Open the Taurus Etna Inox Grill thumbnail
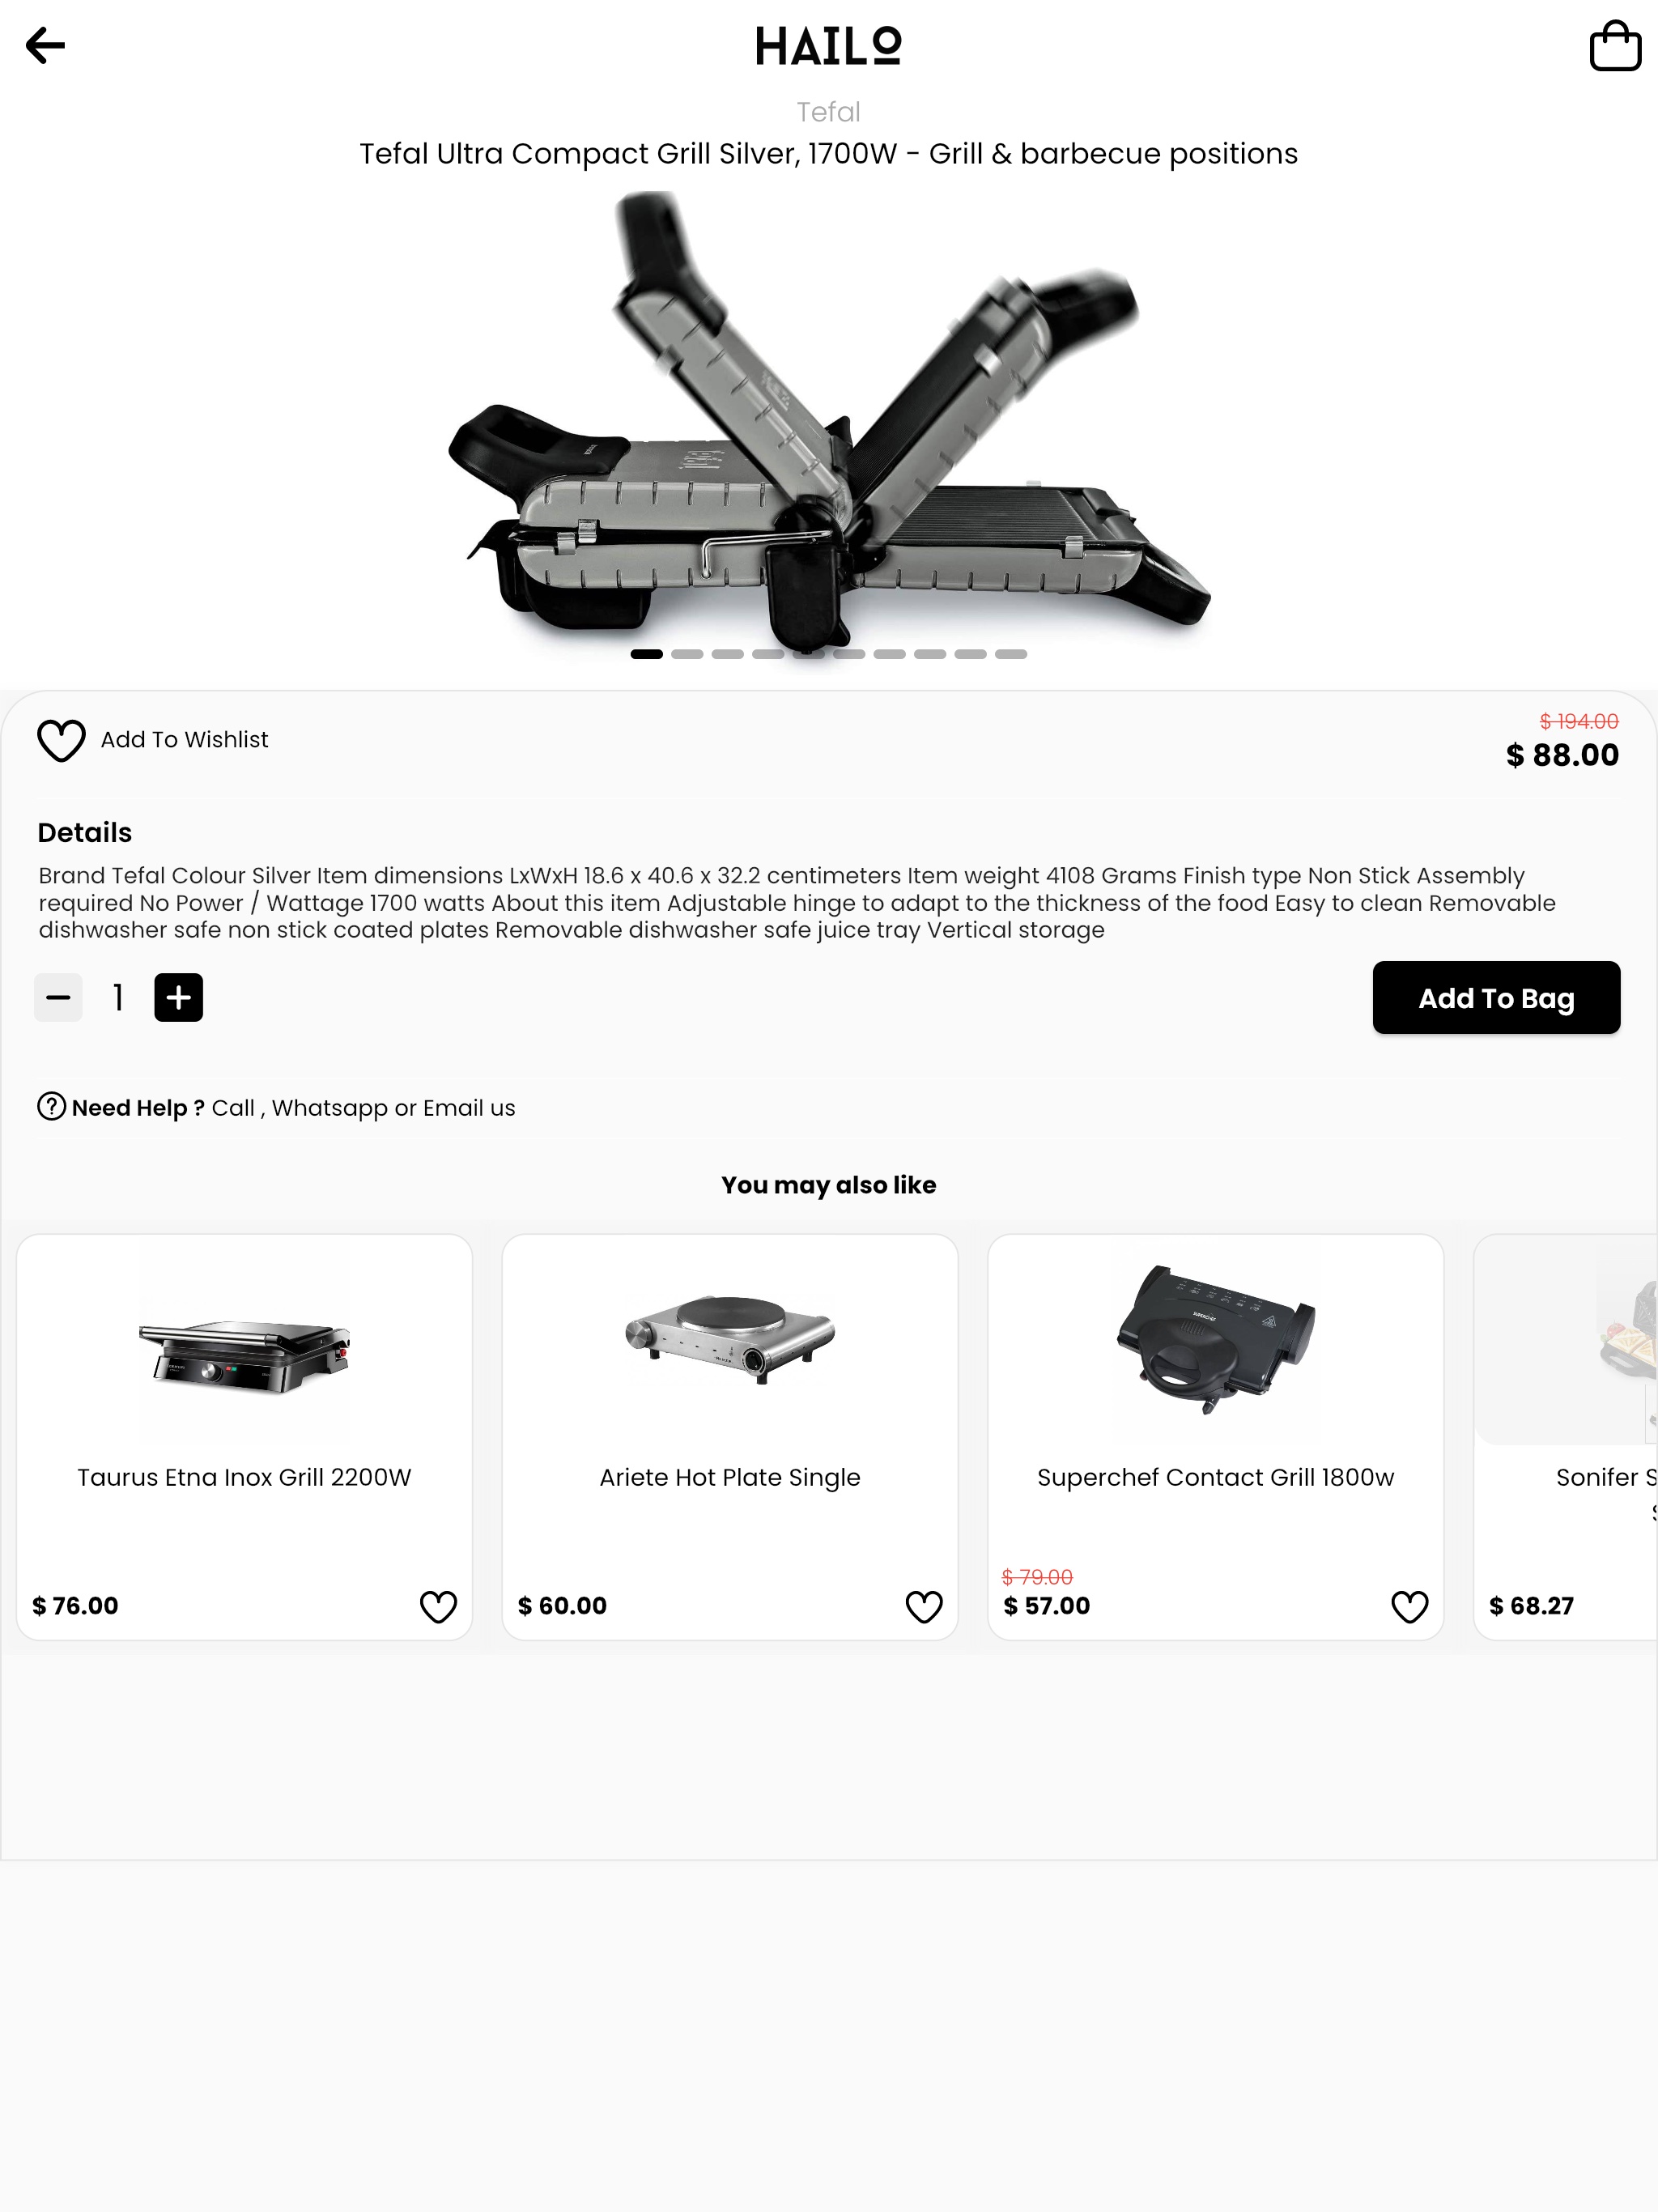This screenshot has width=1658, height=2212. [x=244, y=1340]
